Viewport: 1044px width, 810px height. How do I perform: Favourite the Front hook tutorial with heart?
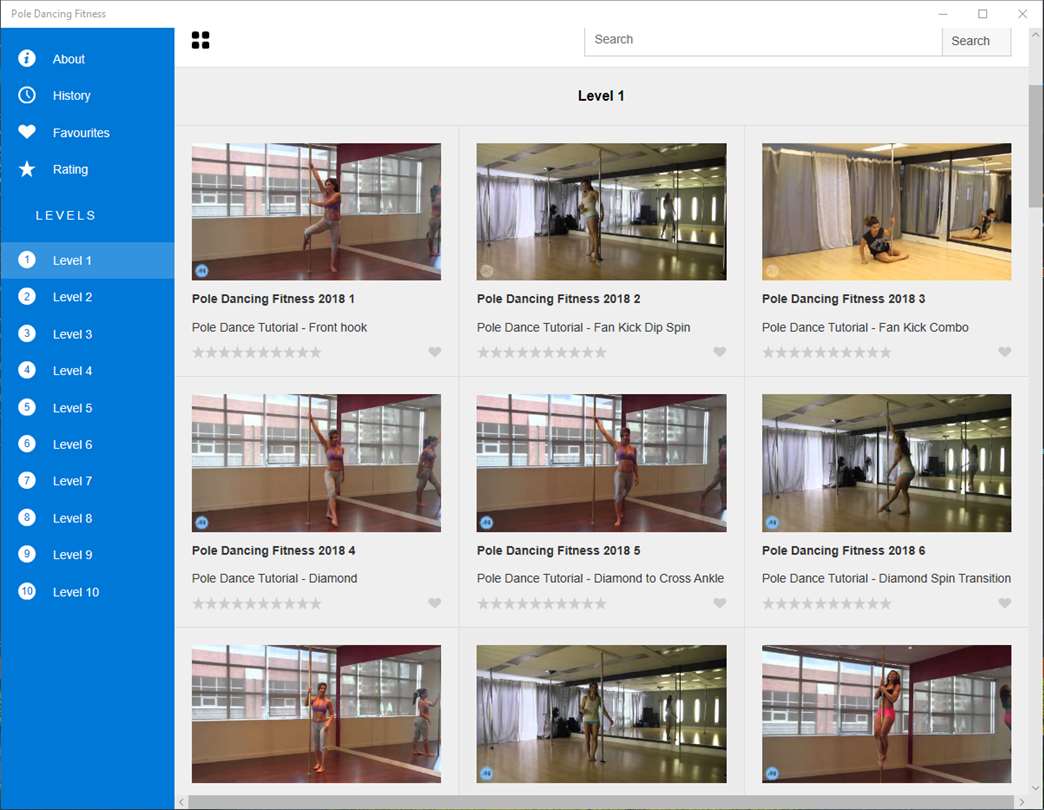point(435,352)
